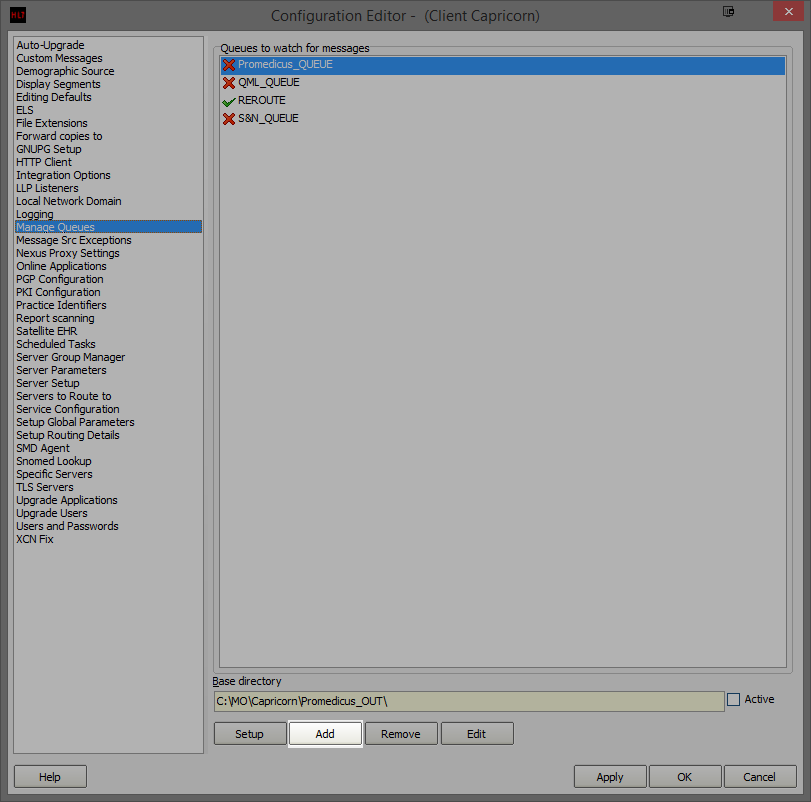Enable the Active checkbox

(x=733, y=700)
